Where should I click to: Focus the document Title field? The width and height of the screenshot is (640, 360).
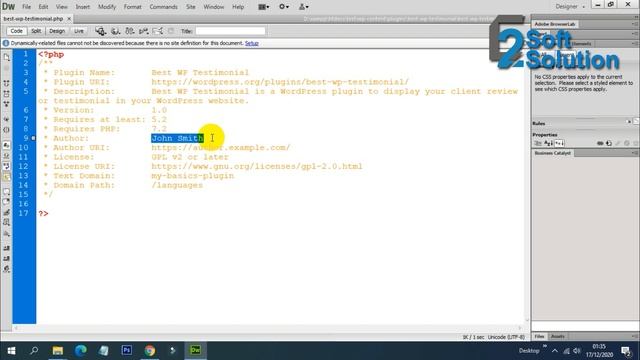pos(230,31)
